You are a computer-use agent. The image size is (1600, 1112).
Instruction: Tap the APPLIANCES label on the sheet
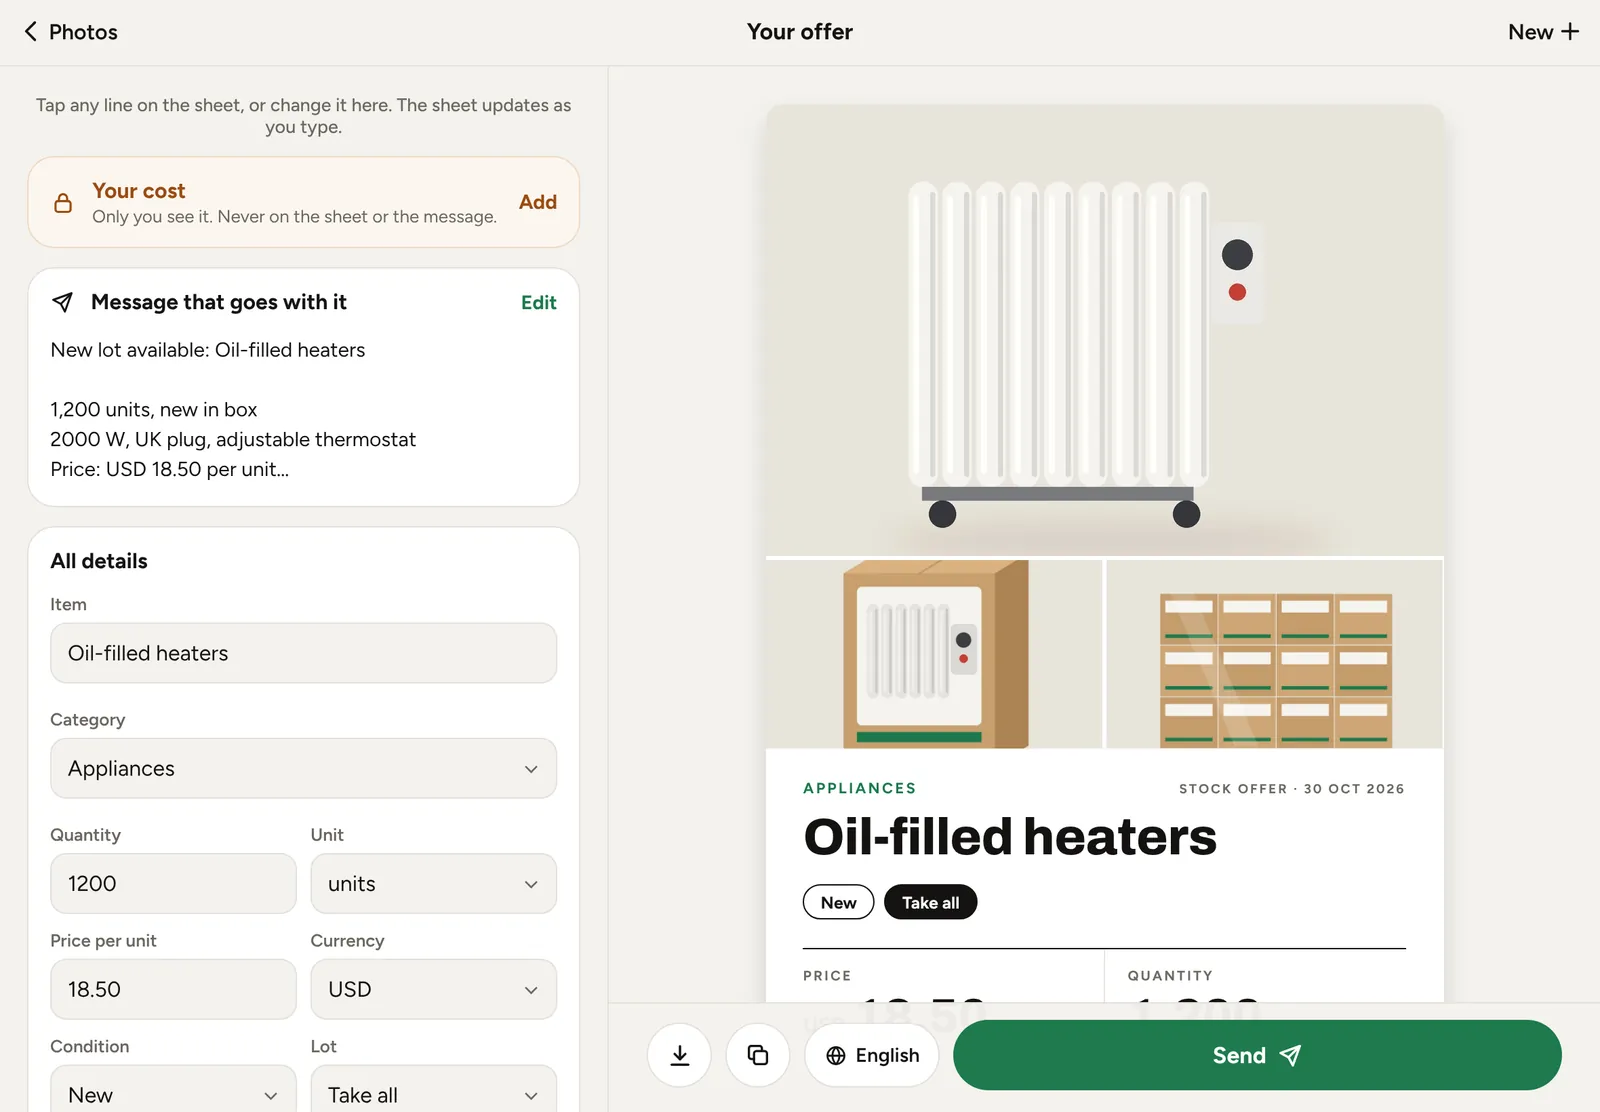pyautogui.click(x=860, y=788)
